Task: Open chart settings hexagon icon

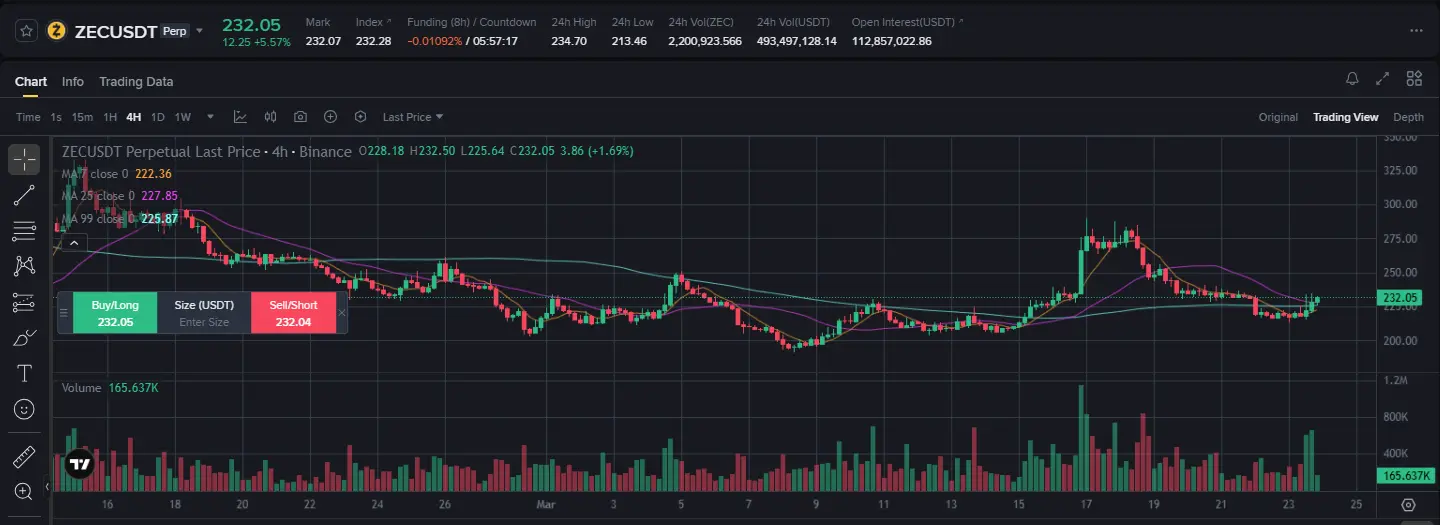Action: pyautogui.click(x=360, y=117)
